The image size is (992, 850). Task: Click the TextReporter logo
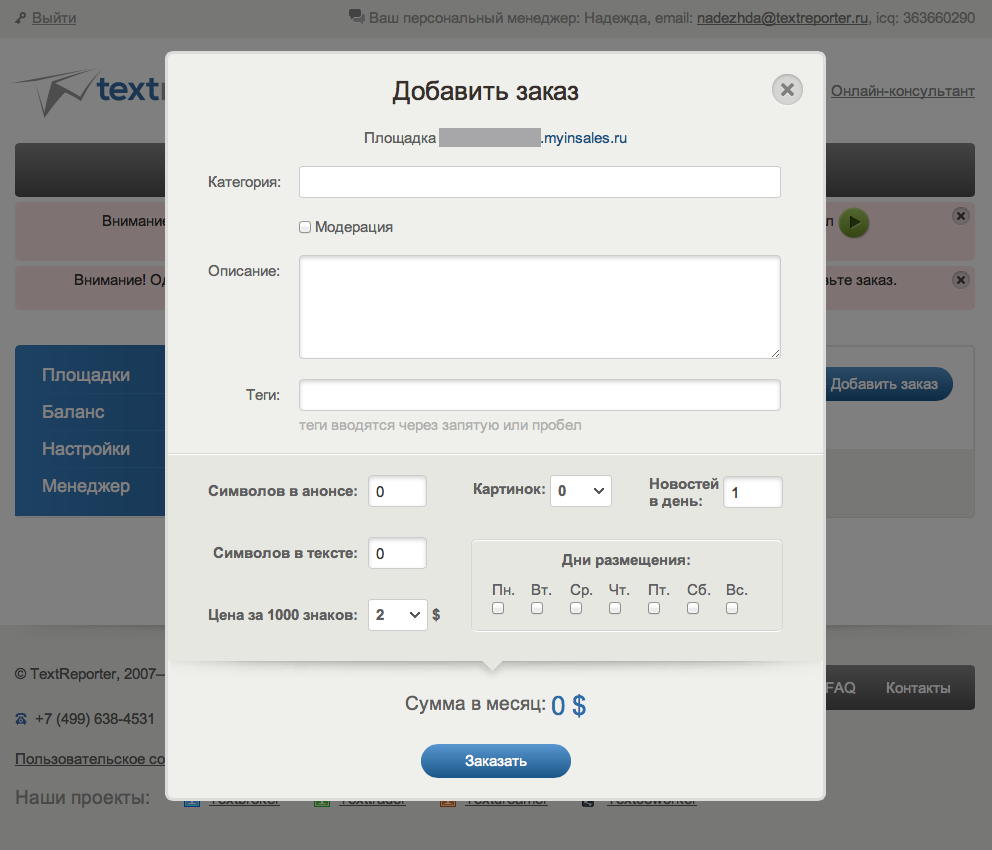(x=89, y=93)
